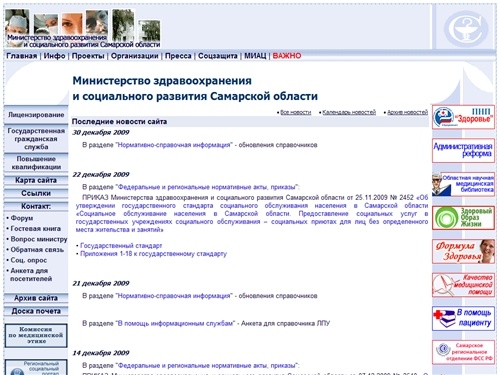500x375 pixels.
Task: Select the 30 декабря 2009 date heading
Action: coord(101,133)
